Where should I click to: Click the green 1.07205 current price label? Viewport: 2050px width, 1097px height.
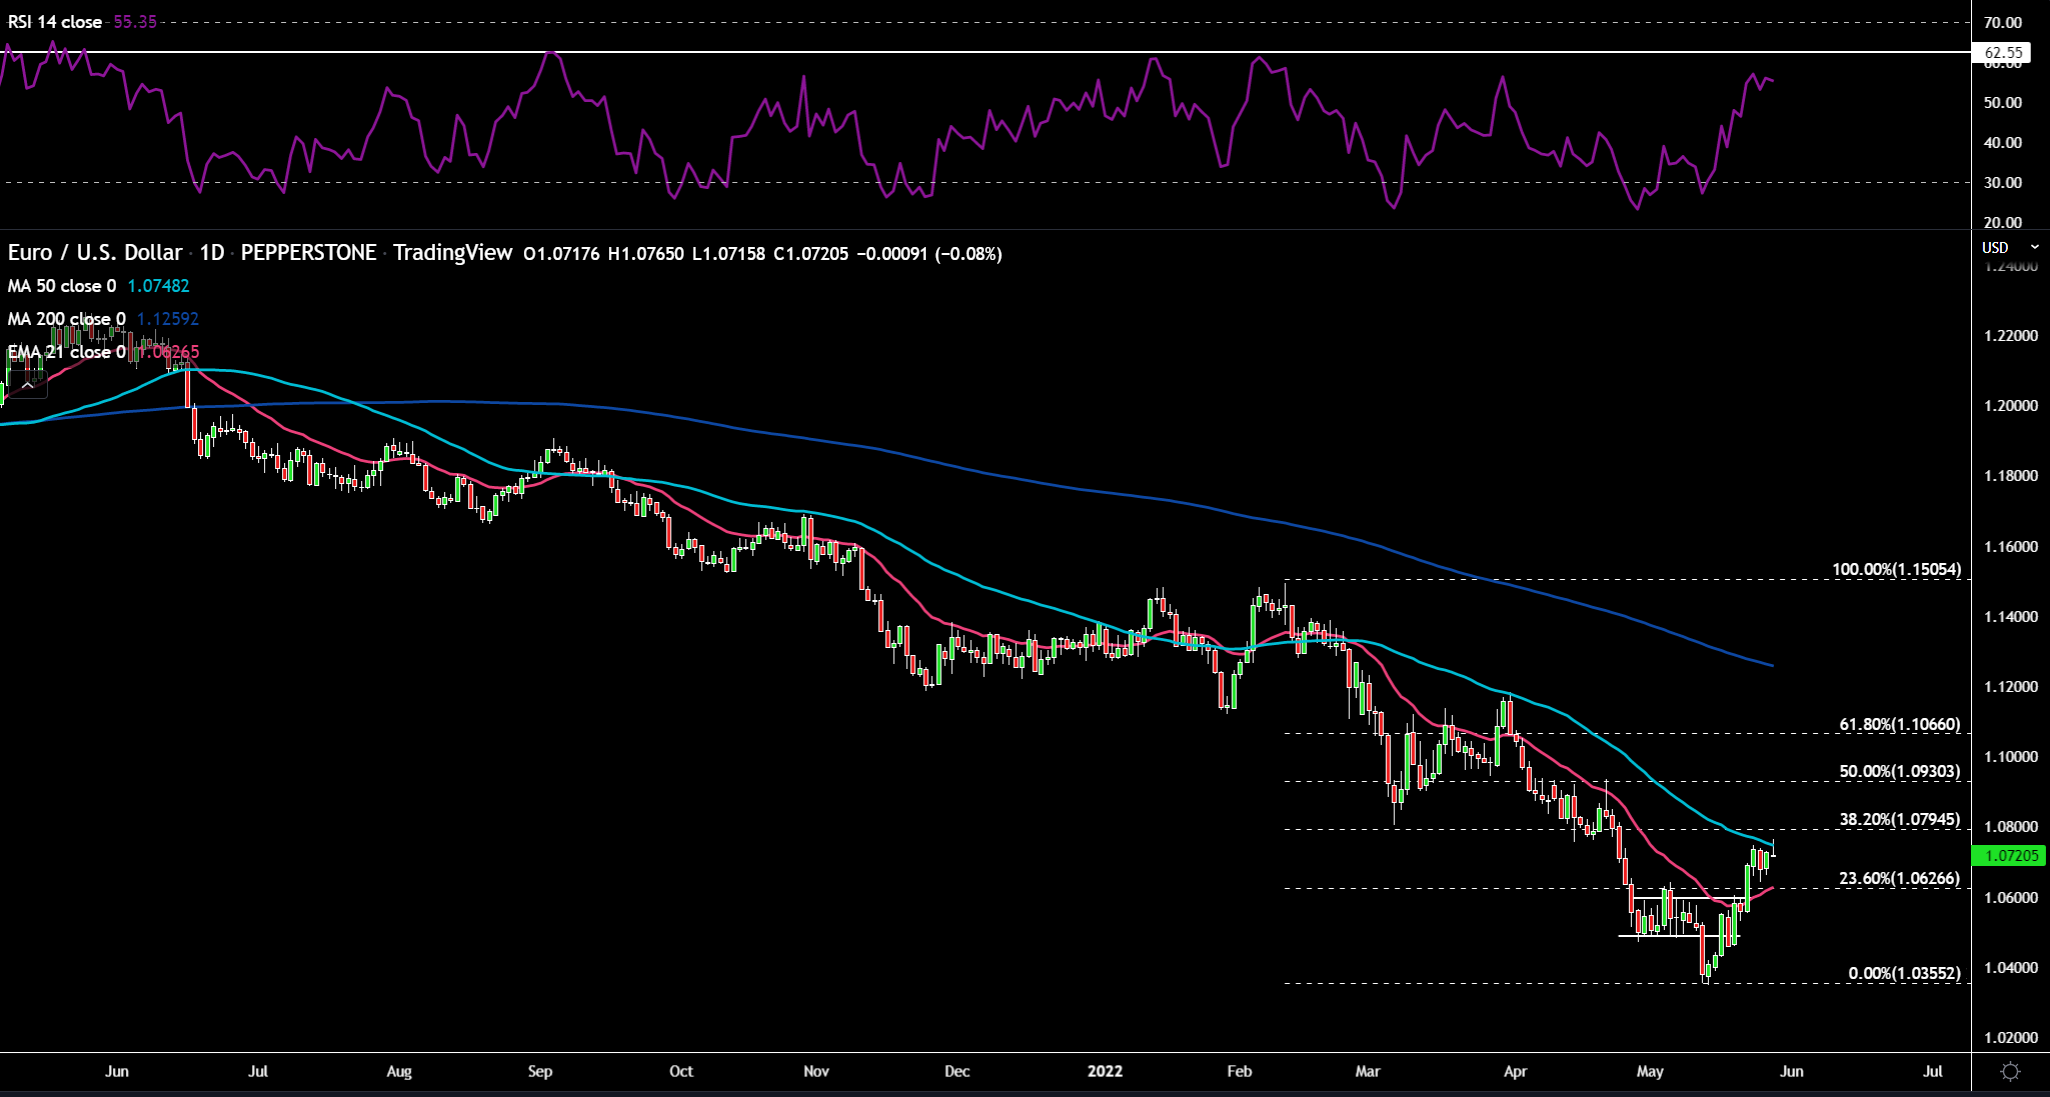coord(2010,856)
